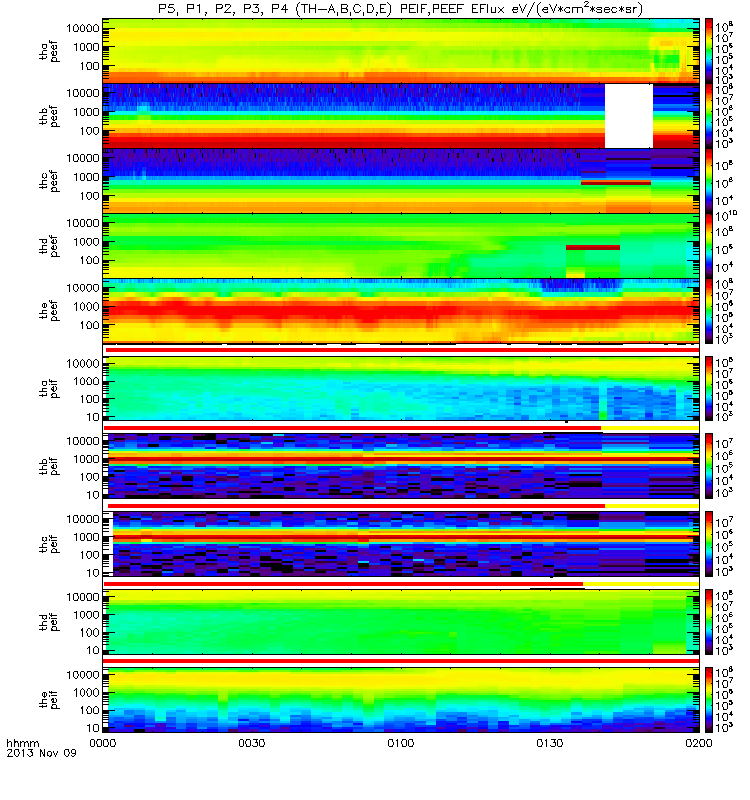
Task: Select the 'the peef' axis label
Action: 49,311
